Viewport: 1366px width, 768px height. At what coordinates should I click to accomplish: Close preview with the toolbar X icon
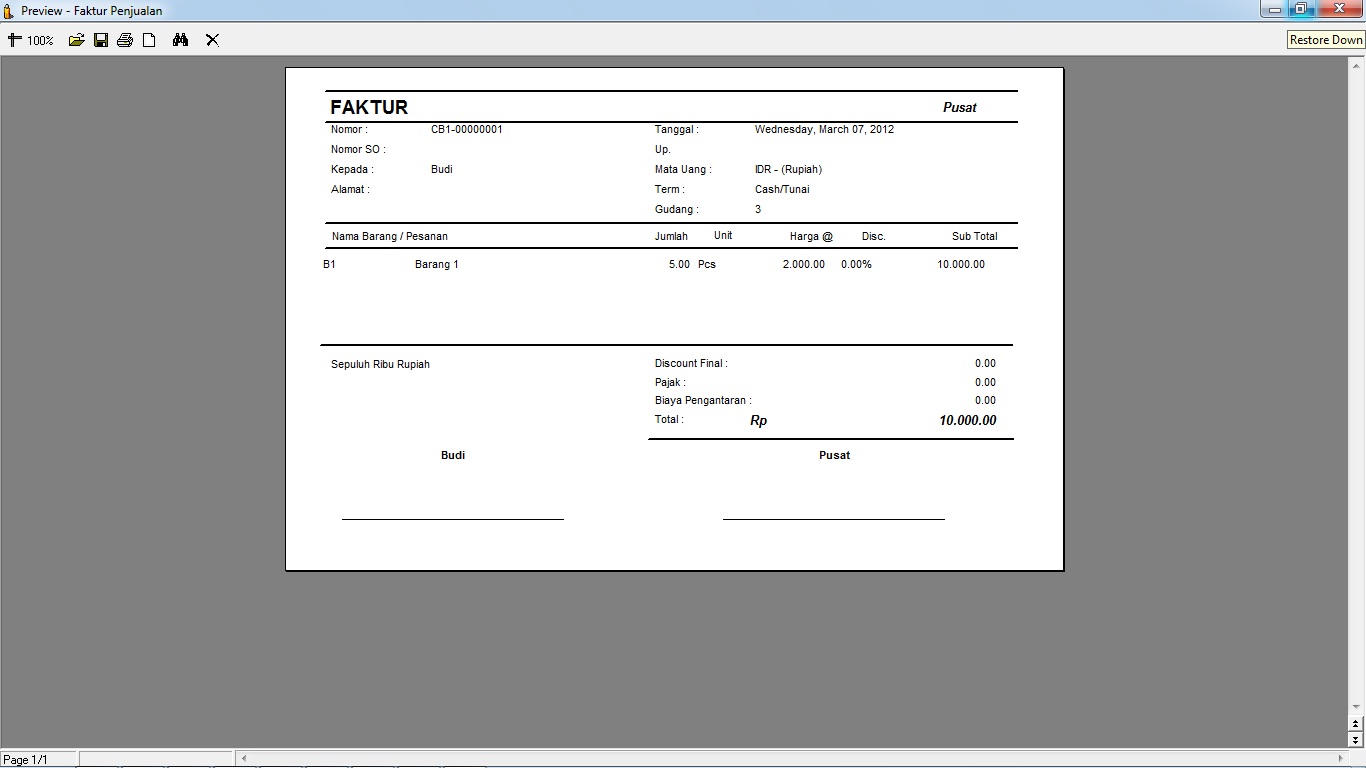click(212, 40)
